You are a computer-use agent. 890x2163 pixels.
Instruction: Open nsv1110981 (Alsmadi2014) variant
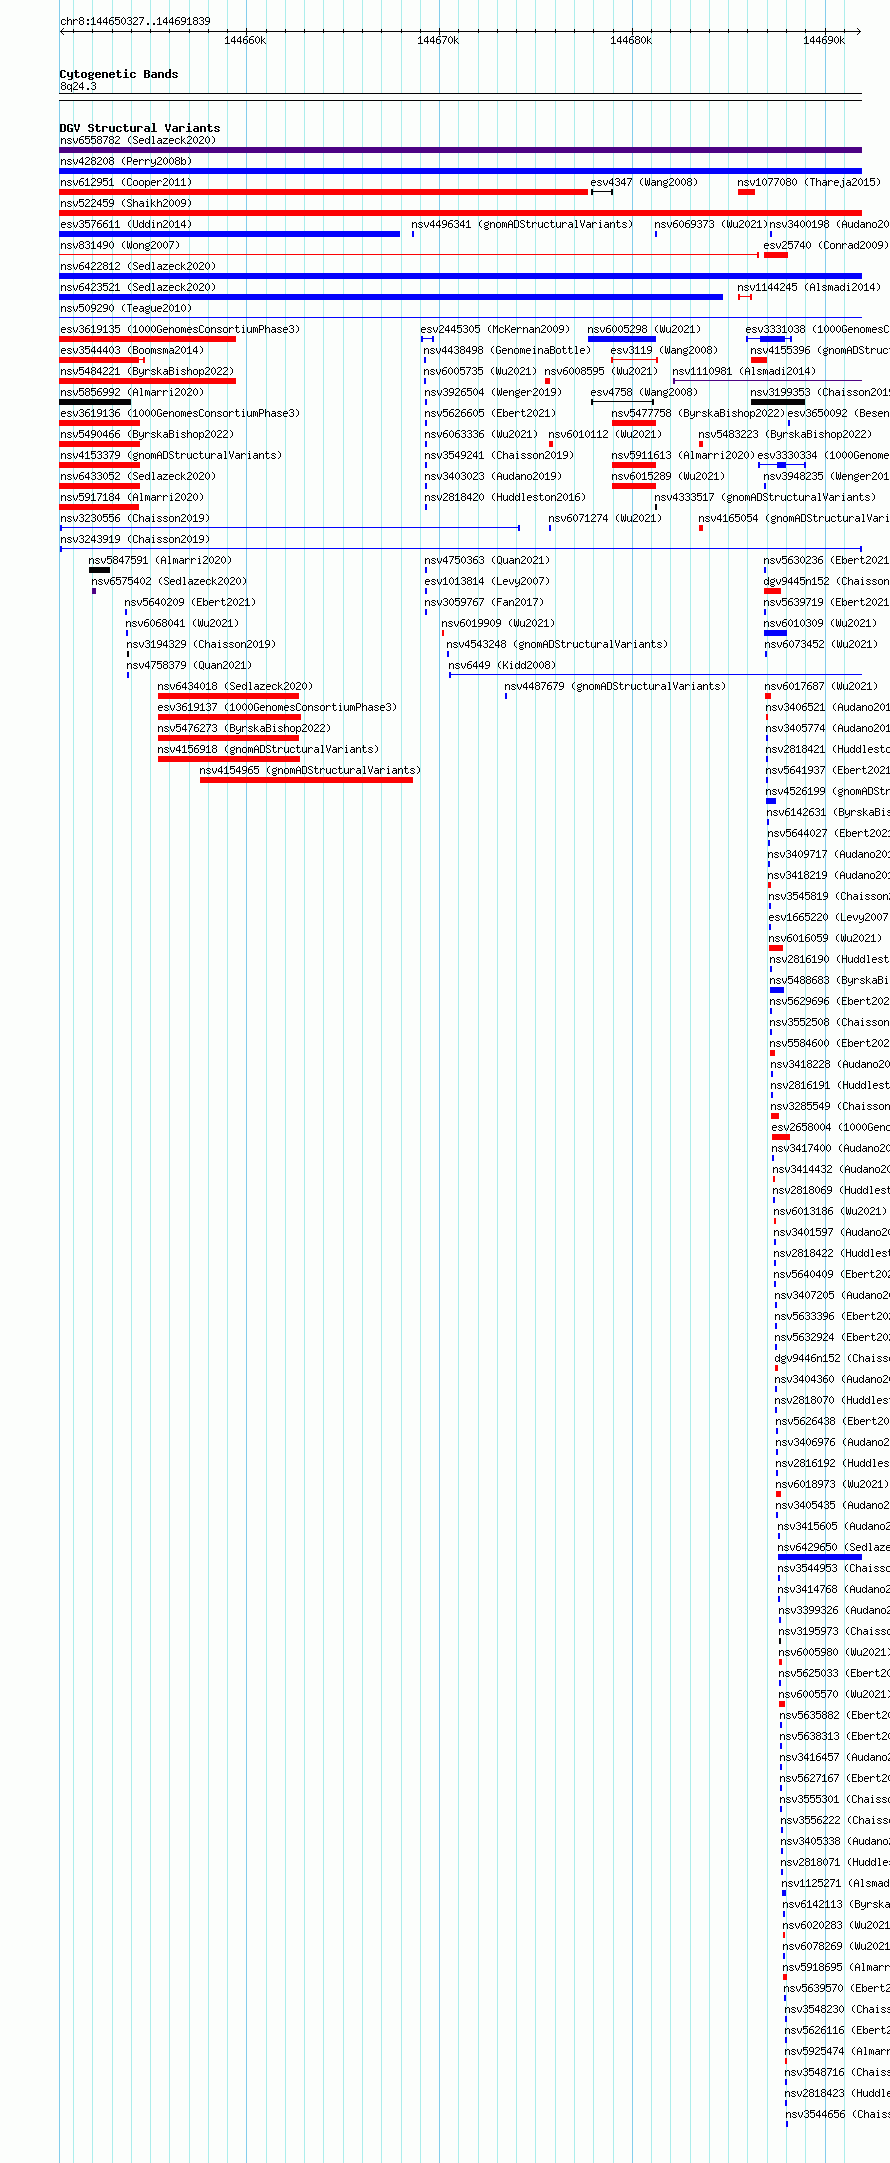744,371
